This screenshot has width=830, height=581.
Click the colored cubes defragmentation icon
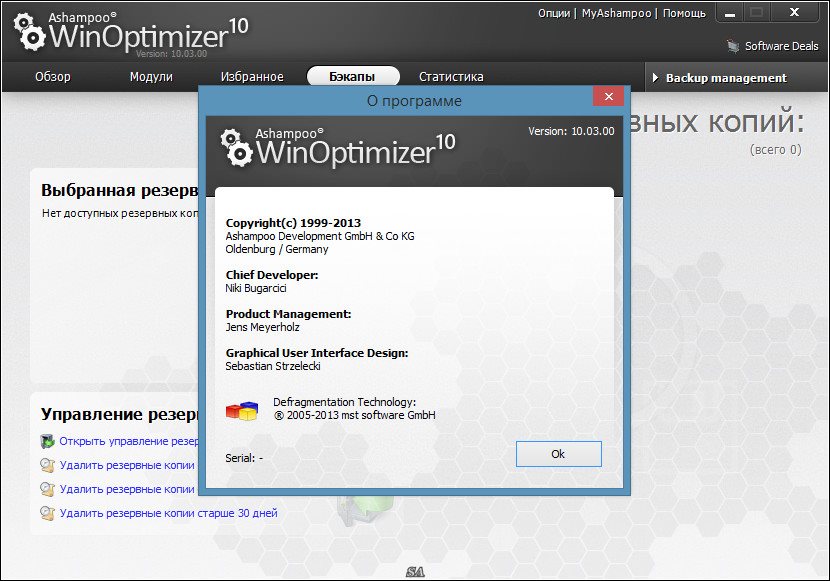[242, 411]
